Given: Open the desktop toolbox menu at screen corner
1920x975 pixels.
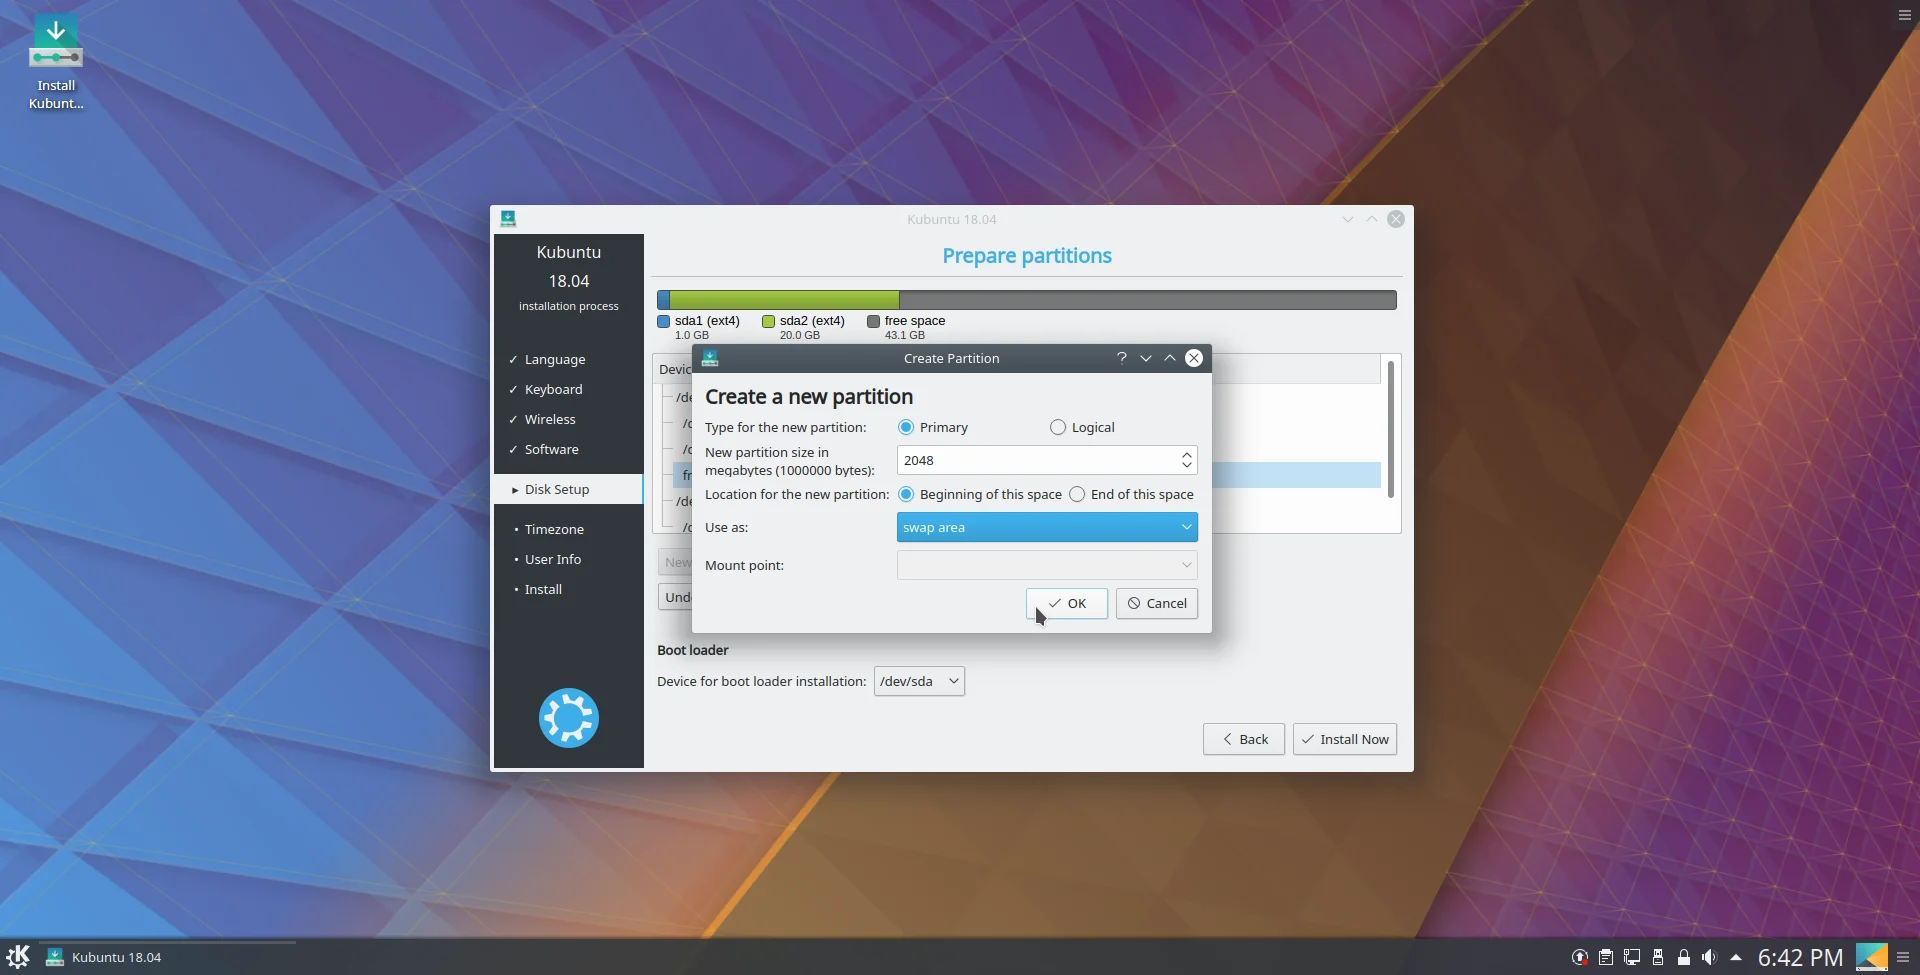Looking at the screenshot, I should coord(1905,15).
